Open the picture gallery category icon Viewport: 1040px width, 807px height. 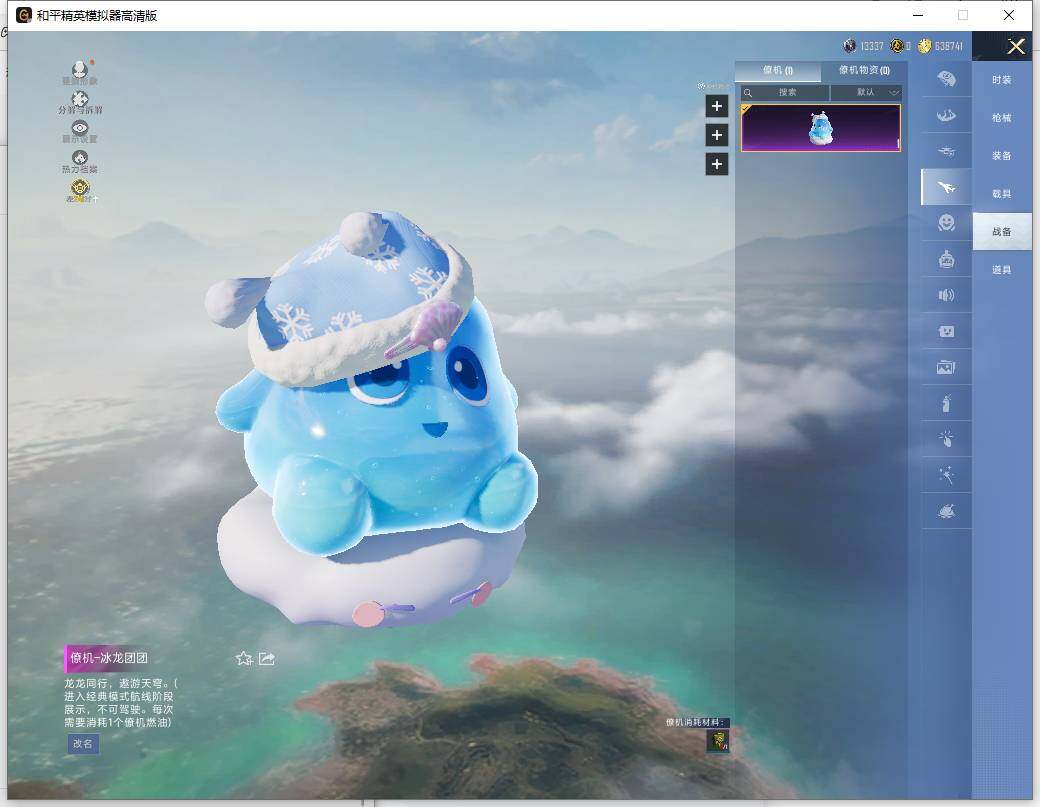point(946,367)
